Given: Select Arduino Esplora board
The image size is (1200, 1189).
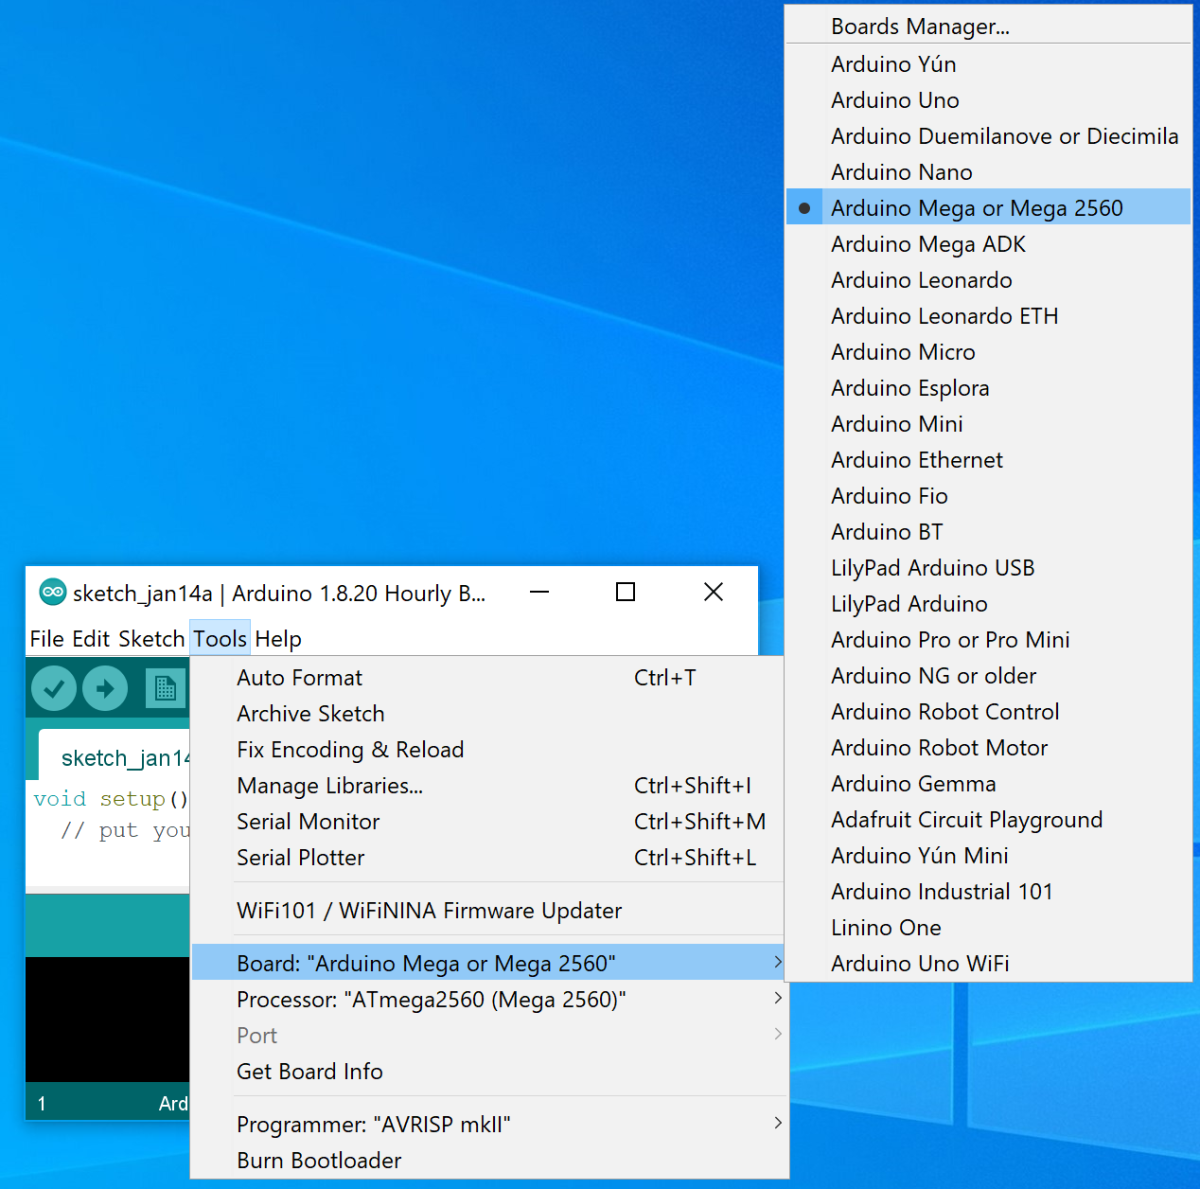Looking at the screenshot, I should tap(988, 388).
